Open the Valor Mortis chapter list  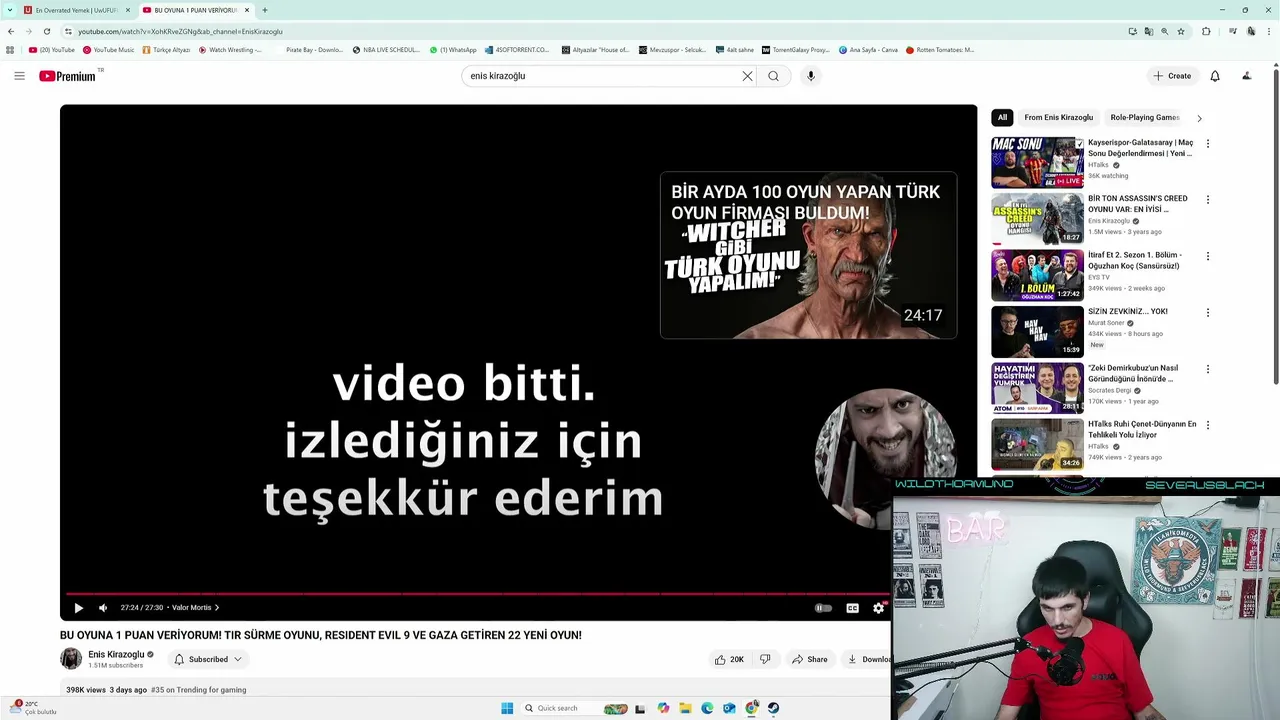[195, 608]
